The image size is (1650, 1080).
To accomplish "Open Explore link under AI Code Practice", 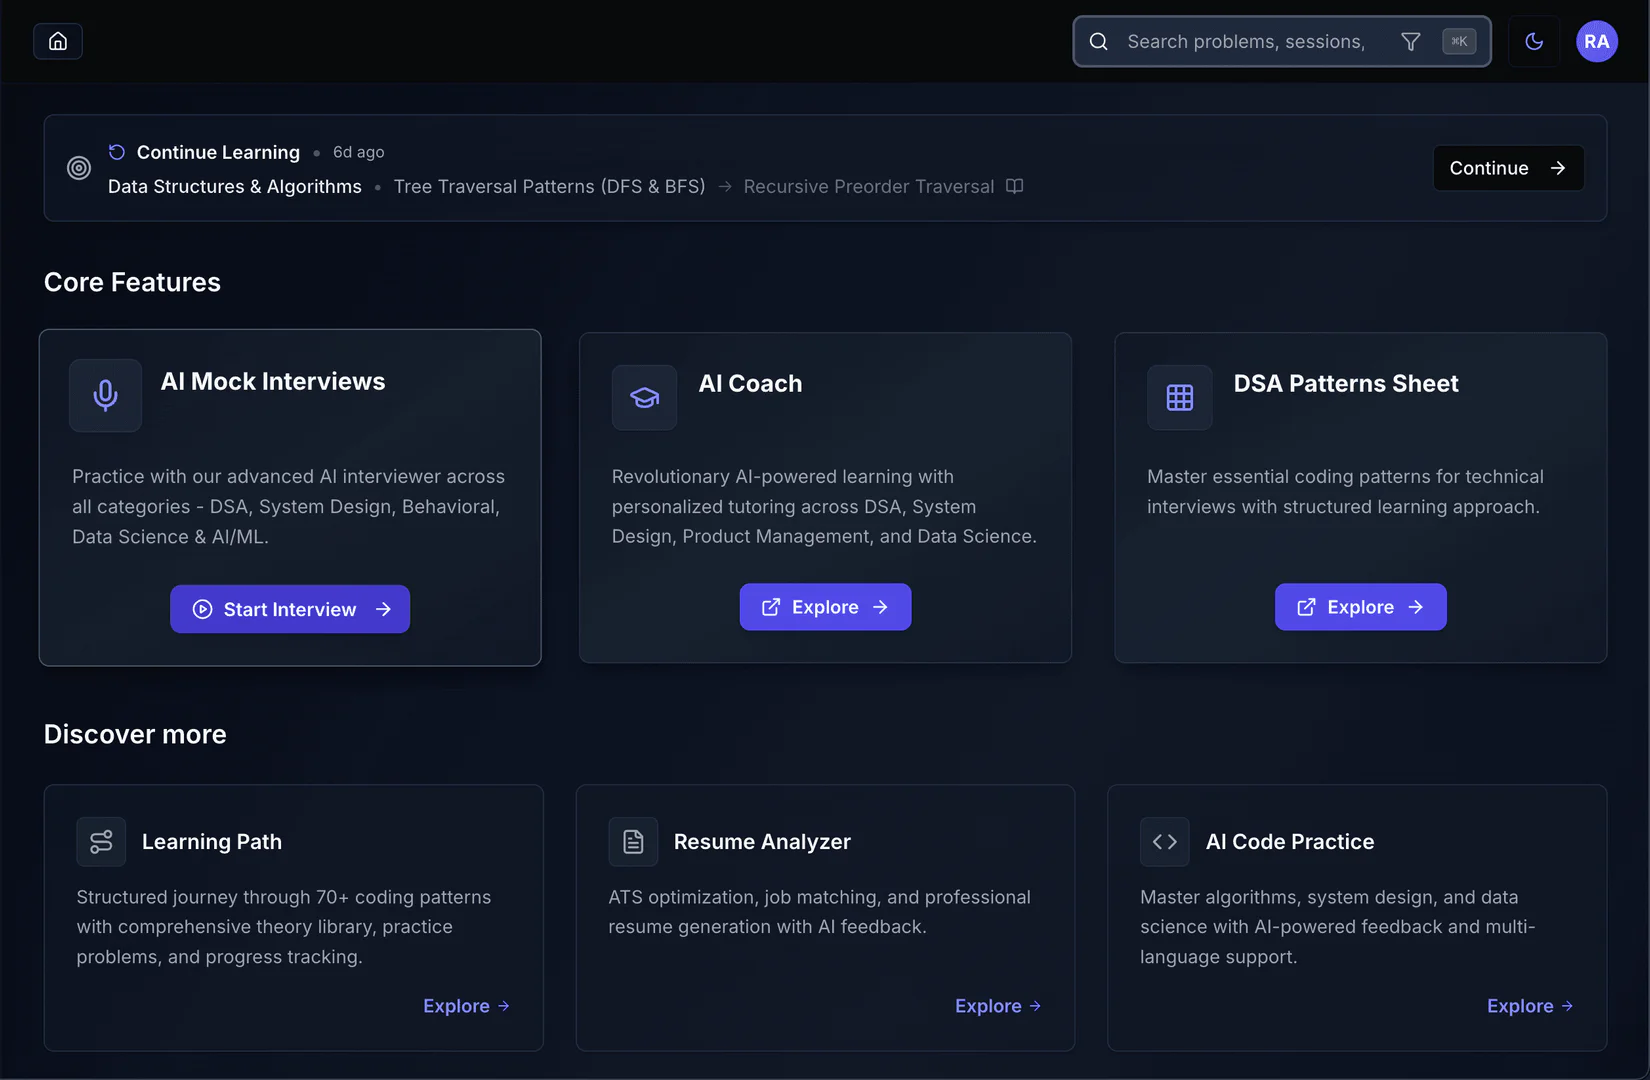I will point(1530,1006).
